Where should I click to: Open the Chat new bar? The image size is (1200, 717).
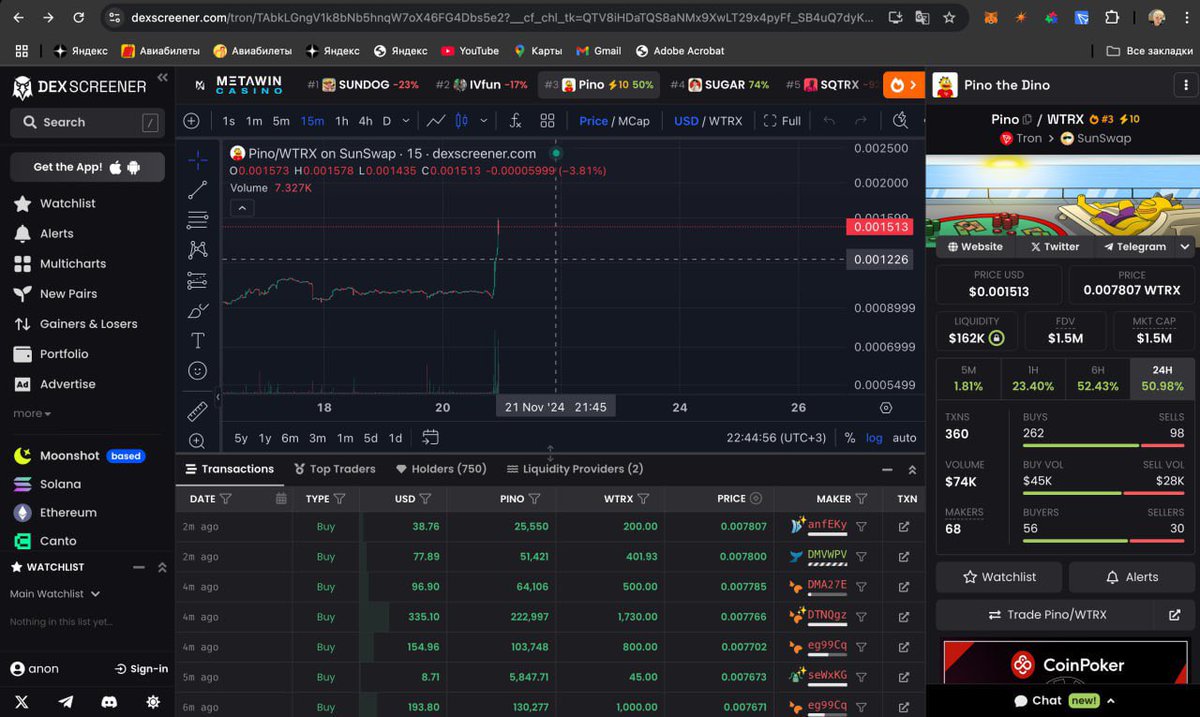tap(1064, 701)
